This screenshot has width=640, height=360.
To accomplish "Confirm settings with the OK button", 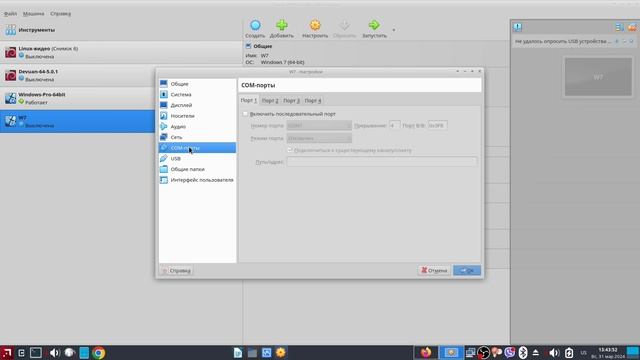I will tap(467, 270).
